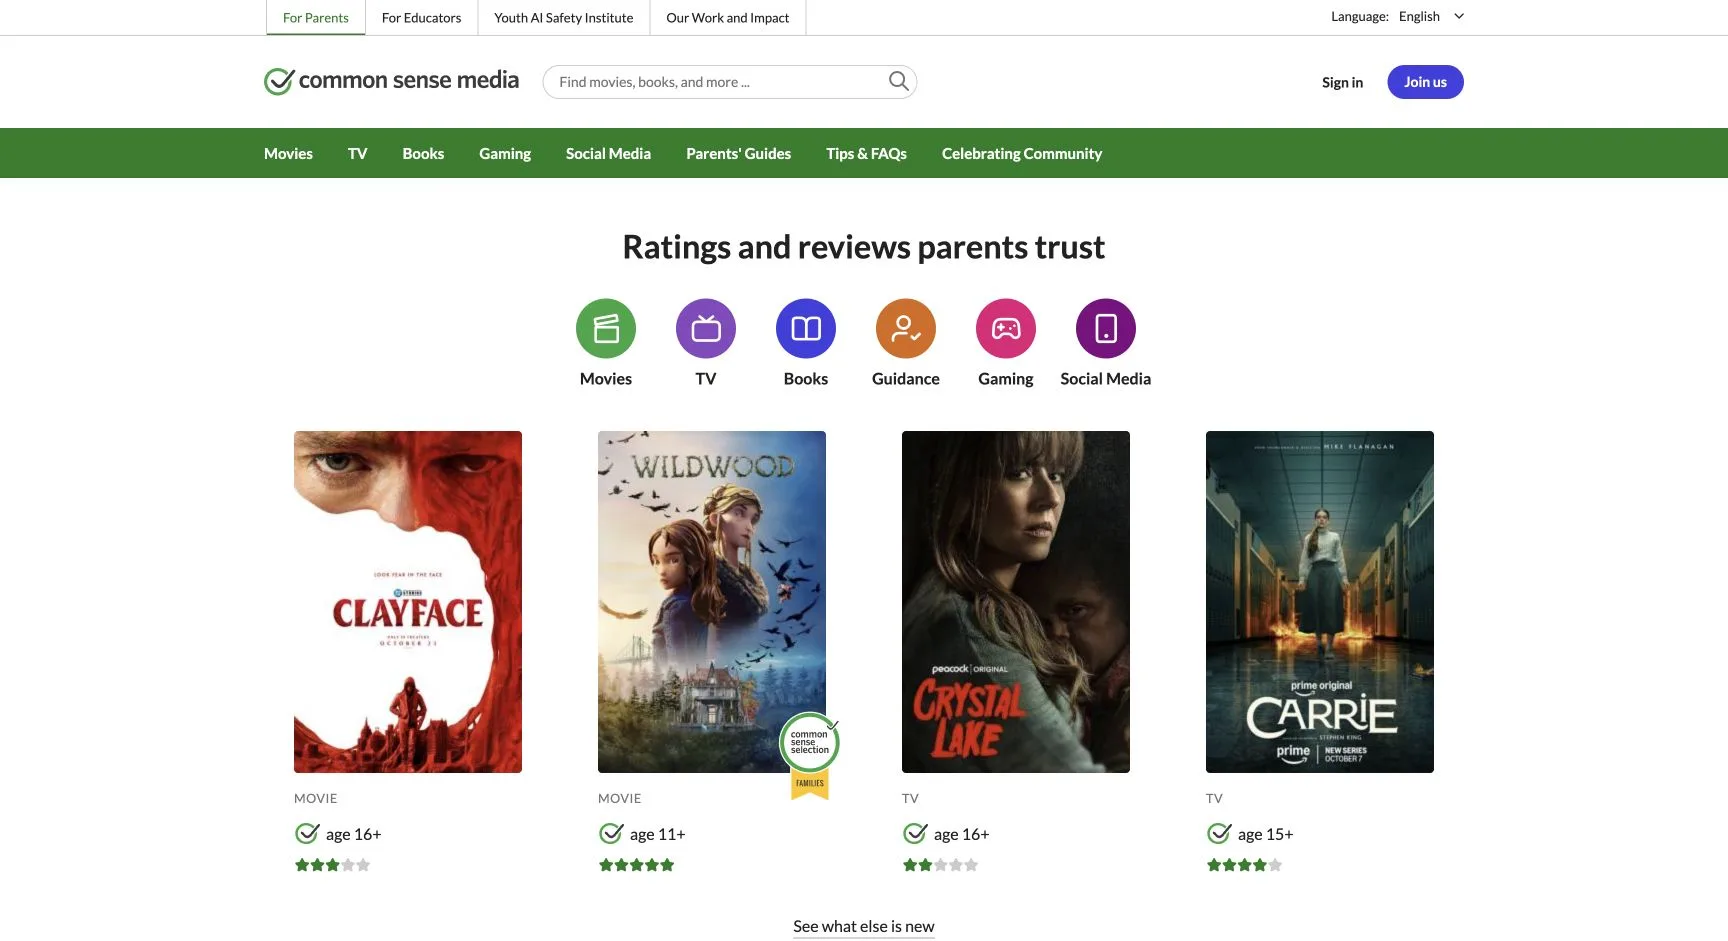Follow the See what else is new link

tap(864, 926)
